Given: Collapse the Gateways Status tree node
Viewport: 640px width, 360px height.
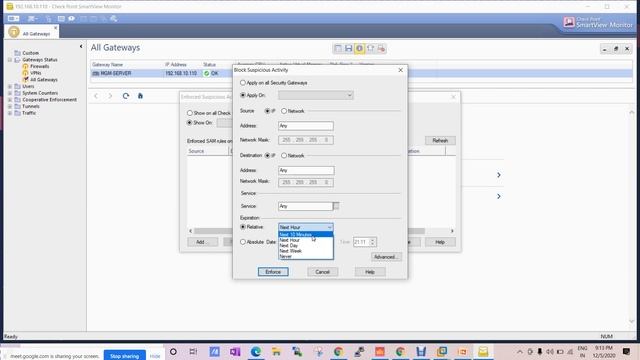Looking at the screenshot, I should [x=10, y=60].
